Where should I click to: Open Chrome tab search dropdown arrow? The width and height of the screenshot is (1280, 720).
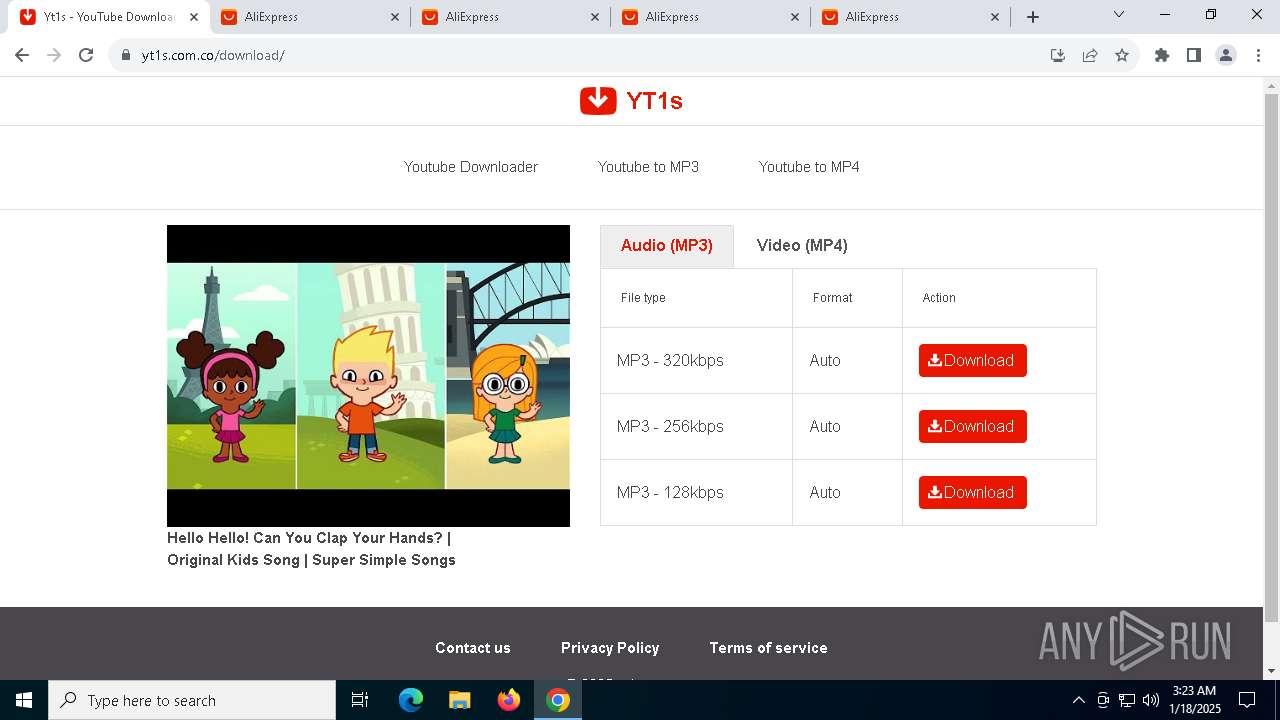1119,15
